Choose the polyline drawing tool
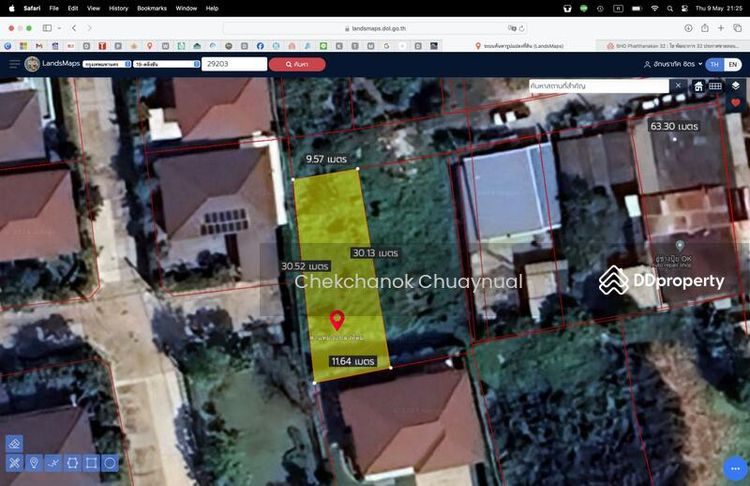Image resolution: width=750 pixels, height=486 pixels. click(52, 463)
